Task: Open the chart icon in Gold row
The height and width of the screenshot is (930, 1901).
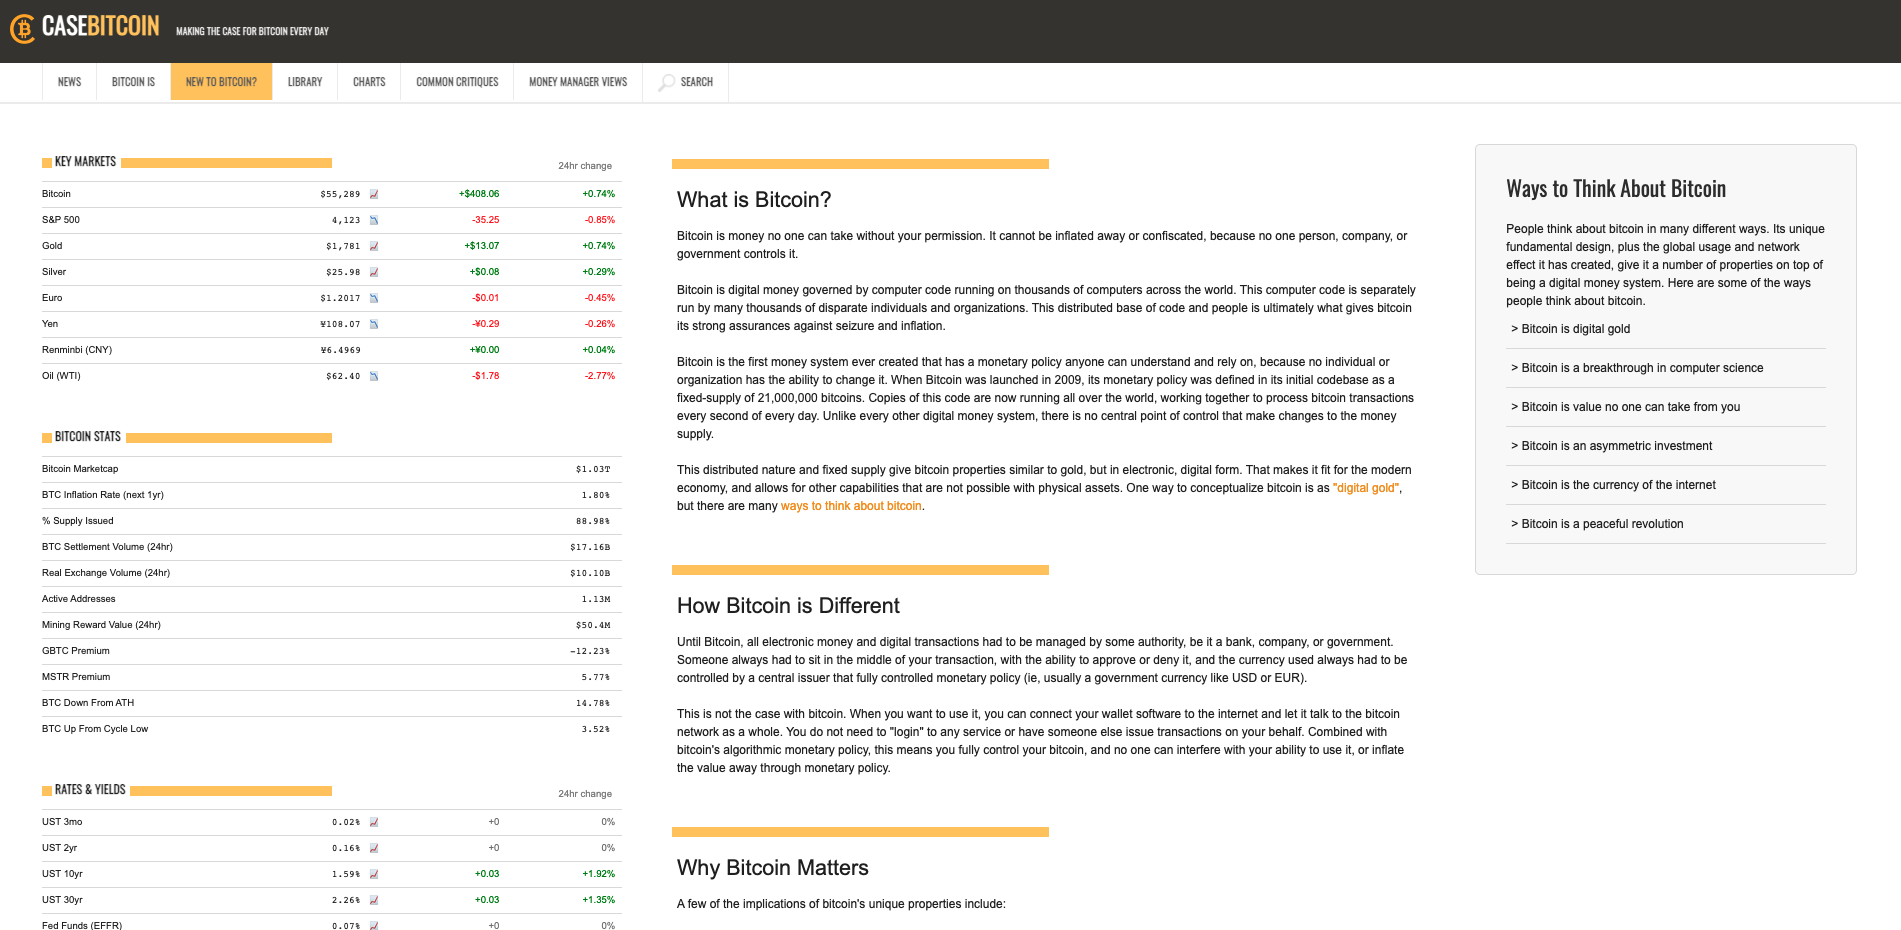Action: coord(374,246)
